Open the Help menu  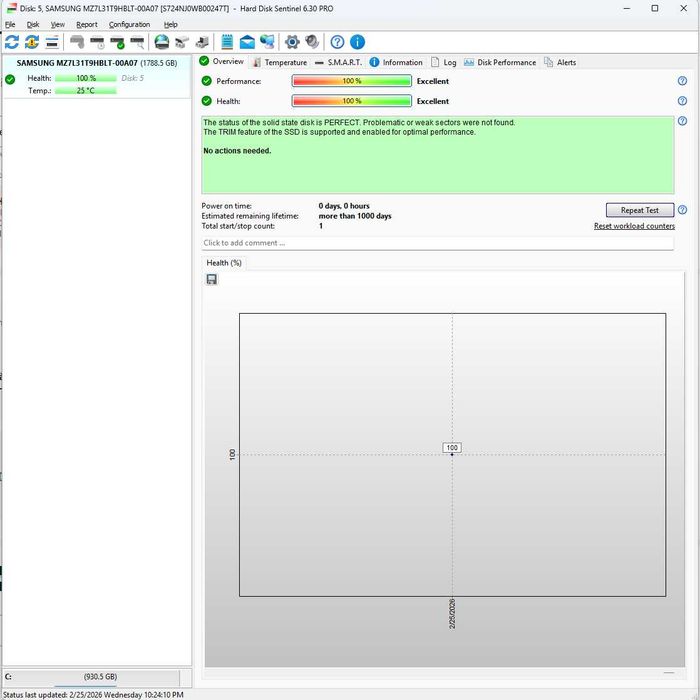point(171,25)
